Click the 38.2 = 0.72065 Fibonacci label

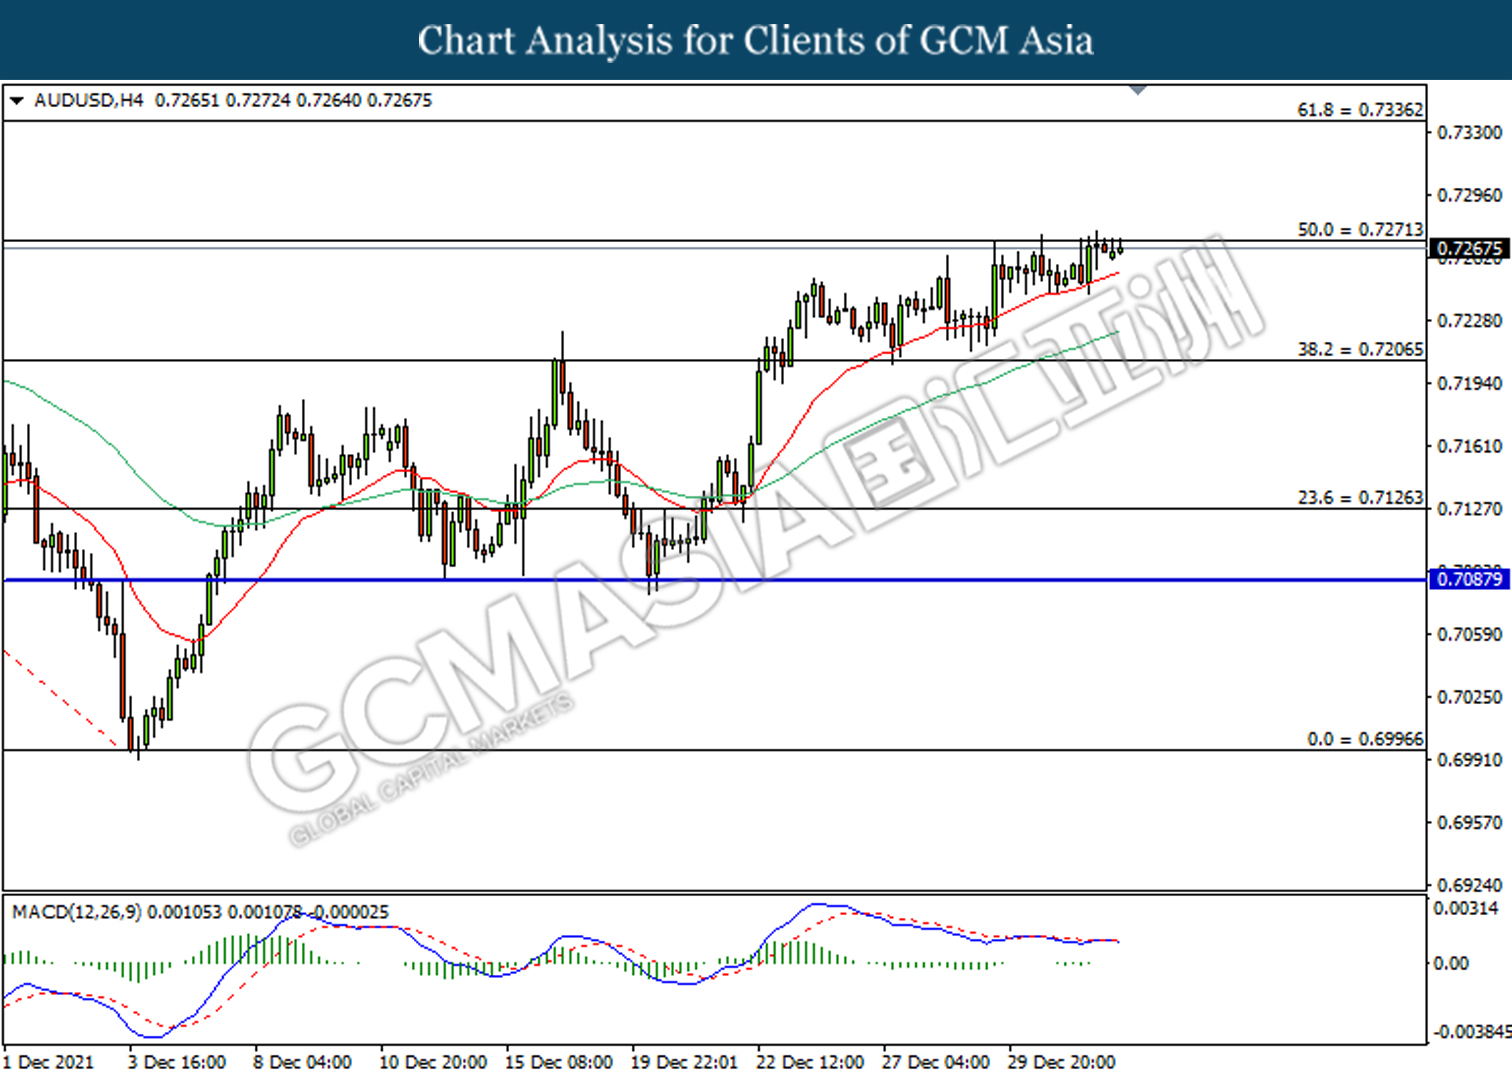[1360, 350]
